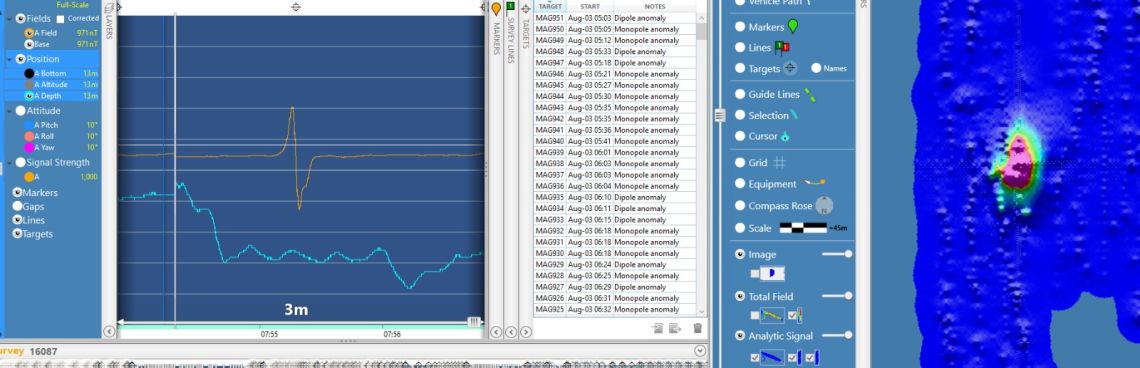Adjust the Image opacity slider
Image resolution: width=1140 pixels, height=368 pixels.
click(837, 254)
